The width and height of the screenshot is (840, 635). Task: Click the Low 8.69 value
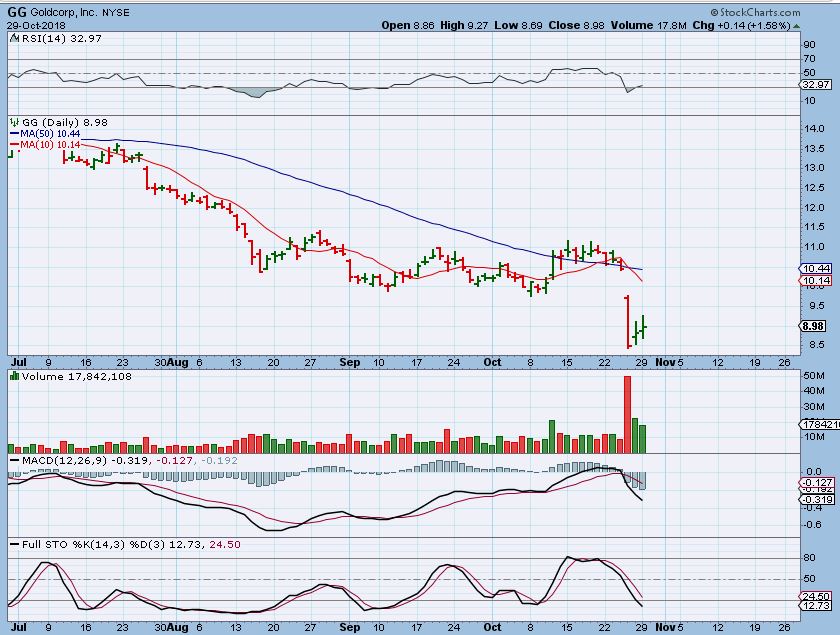(x=518, y=25)
